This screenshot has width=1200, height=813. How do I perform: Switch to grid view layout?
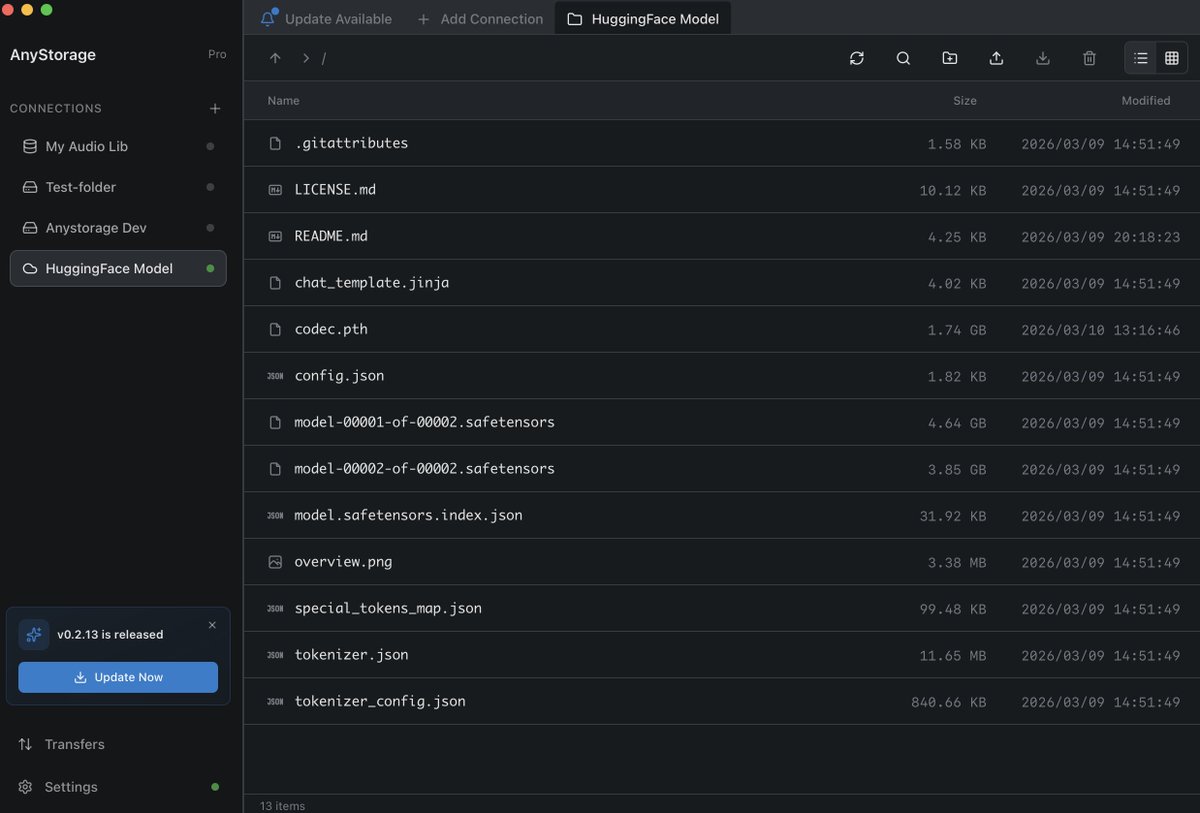1172,58
